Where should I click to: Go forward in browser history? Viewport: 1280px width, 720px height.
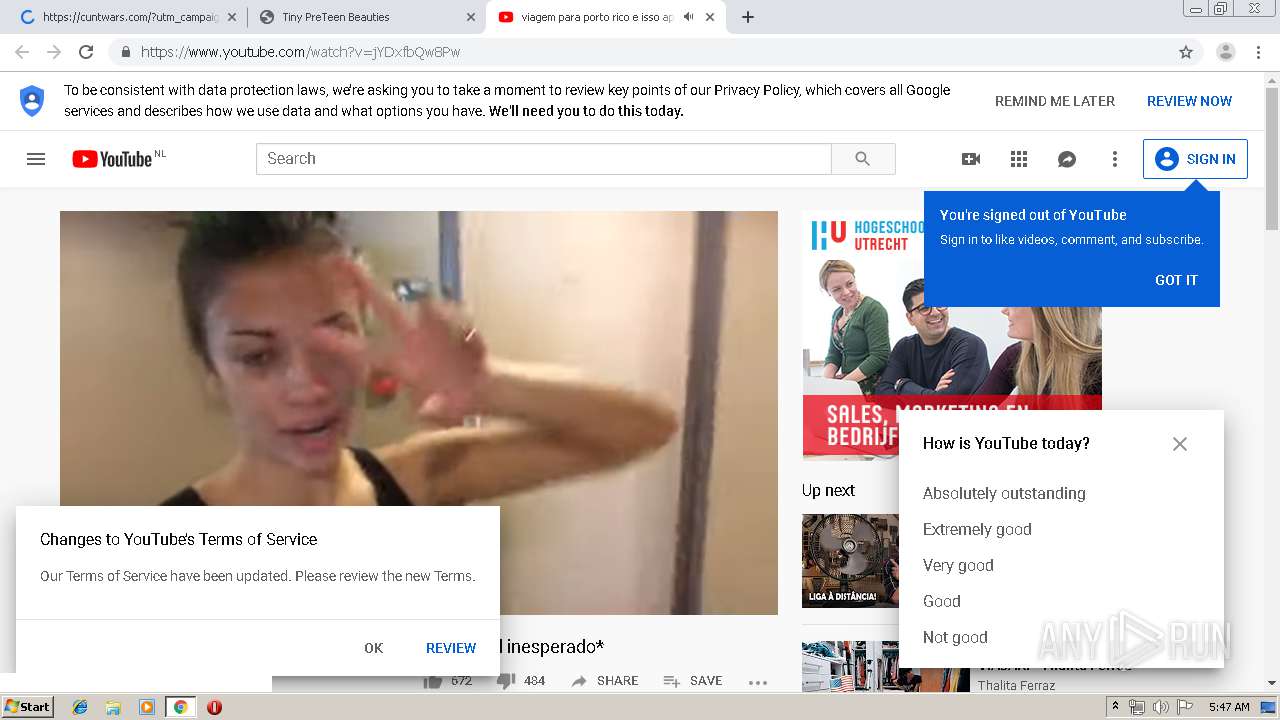(x=54, y=52)
